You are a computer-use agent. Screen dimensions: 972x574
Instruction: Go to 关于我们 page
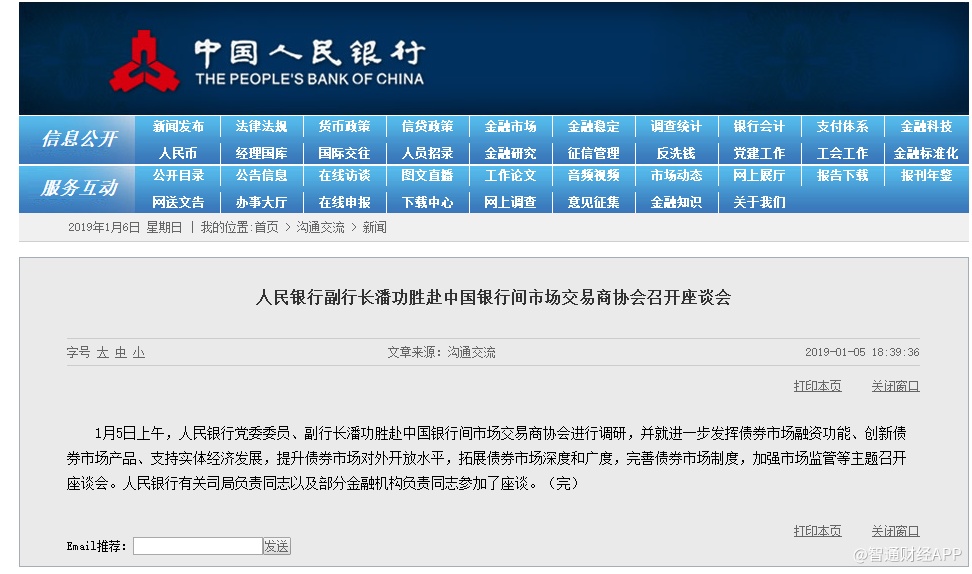coord(759,202)
